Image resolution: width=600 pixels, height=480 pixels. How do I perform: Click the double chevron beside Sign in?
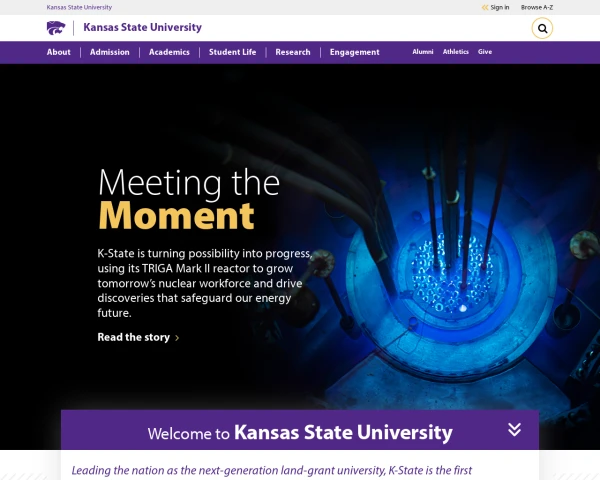485,7
